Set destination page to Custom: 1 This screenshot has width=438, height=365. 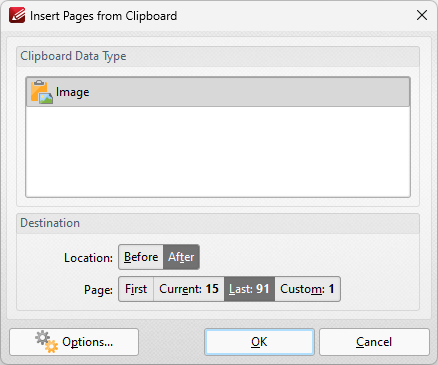click(307, 289)
